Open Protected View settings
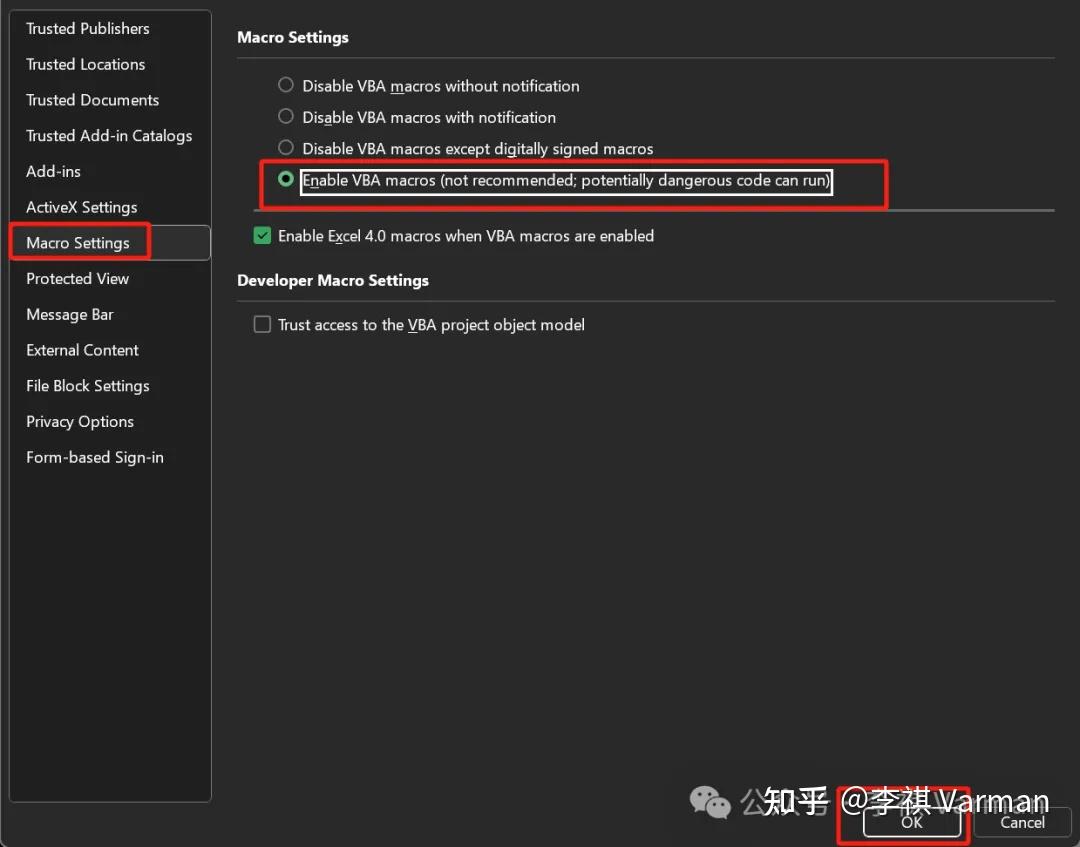 click(77, 278)
